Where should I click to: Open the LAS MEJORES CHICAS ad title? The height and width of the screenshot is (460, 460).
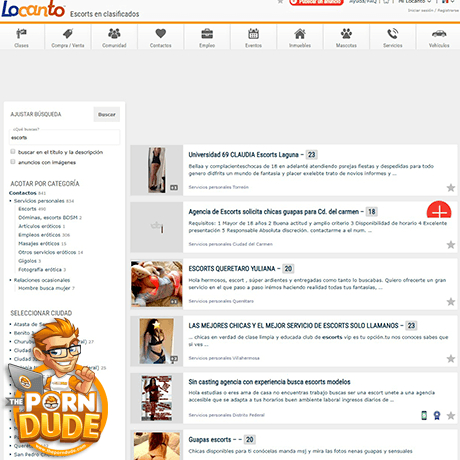293,326
